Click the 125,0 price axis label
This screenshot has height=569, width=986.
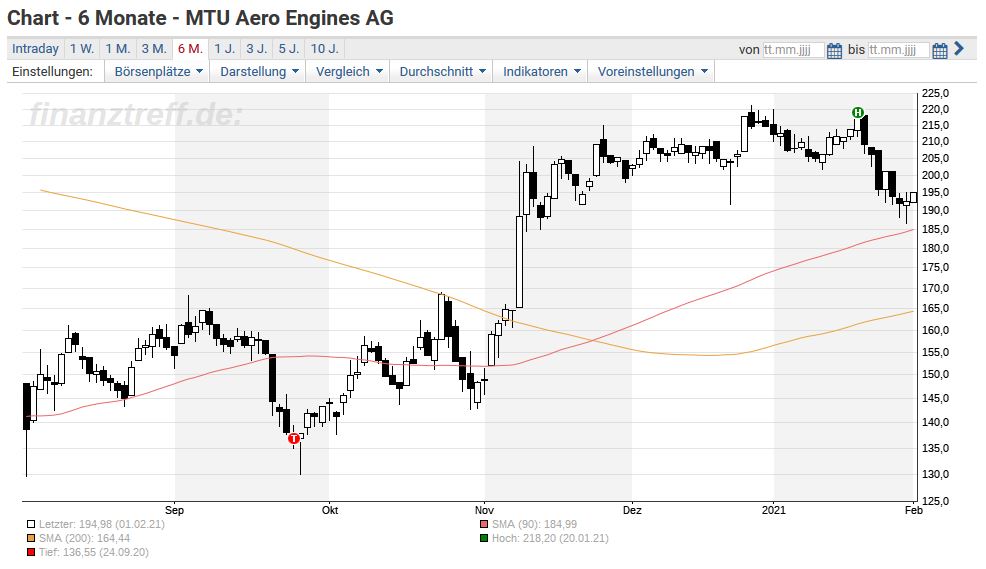(935, 502)
